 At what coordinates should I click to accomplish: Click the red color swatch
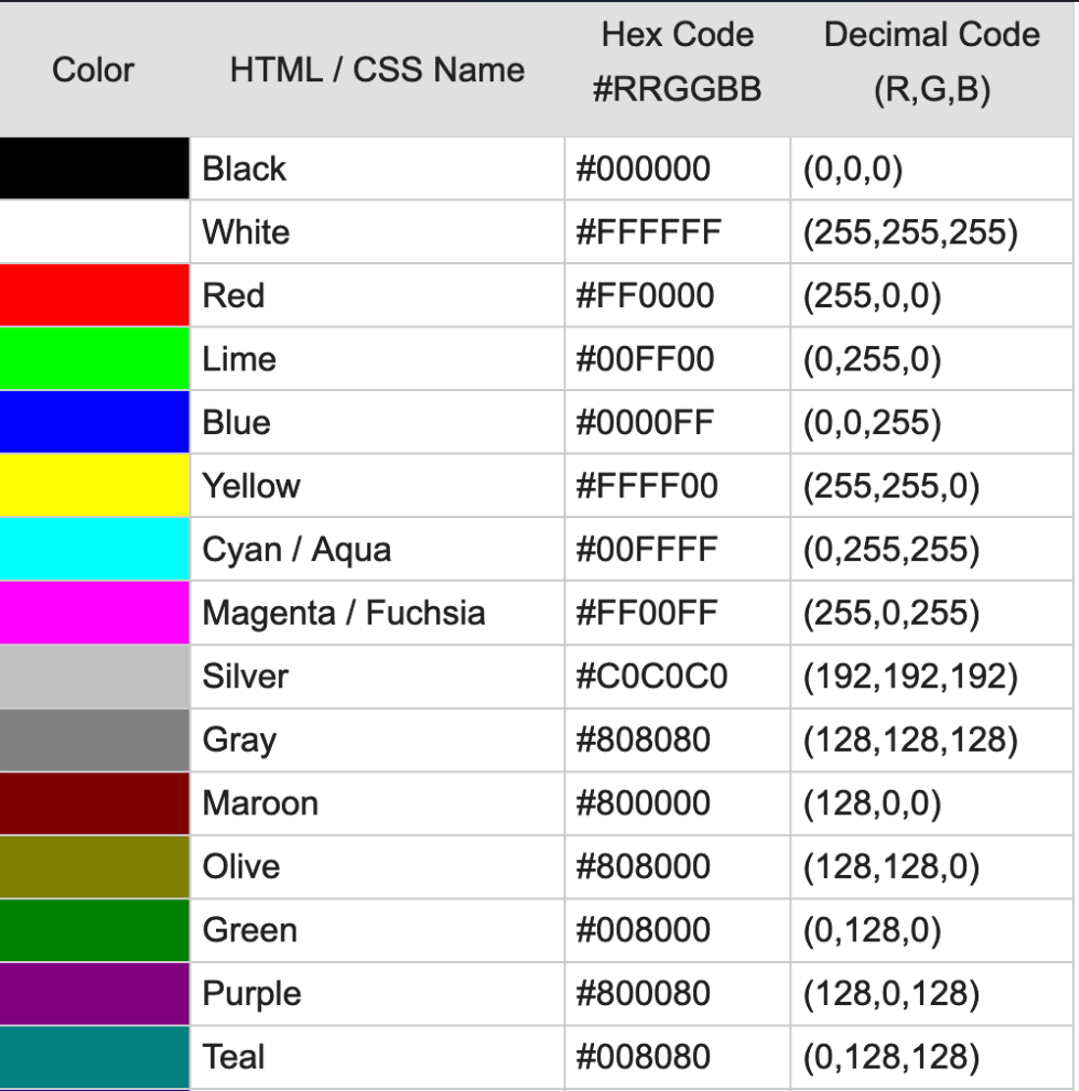point(94,295)
